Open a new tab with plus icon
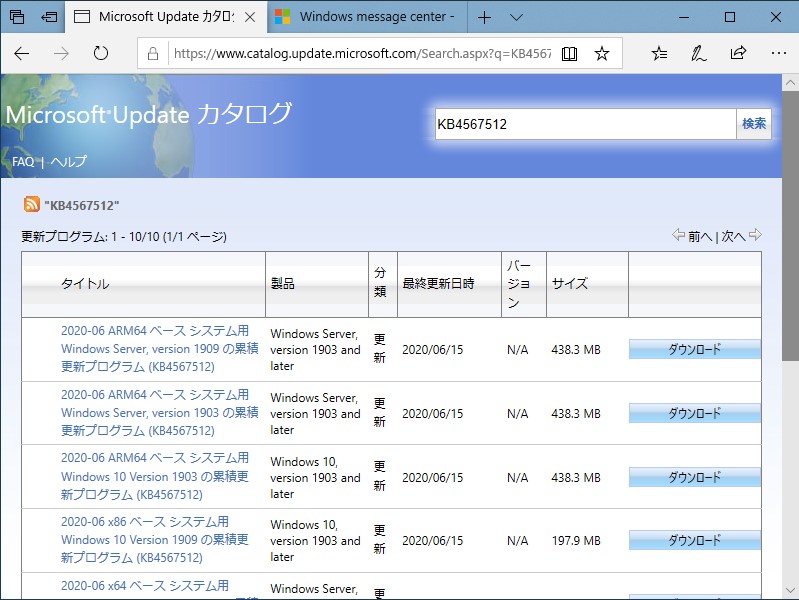 [484, 18]
